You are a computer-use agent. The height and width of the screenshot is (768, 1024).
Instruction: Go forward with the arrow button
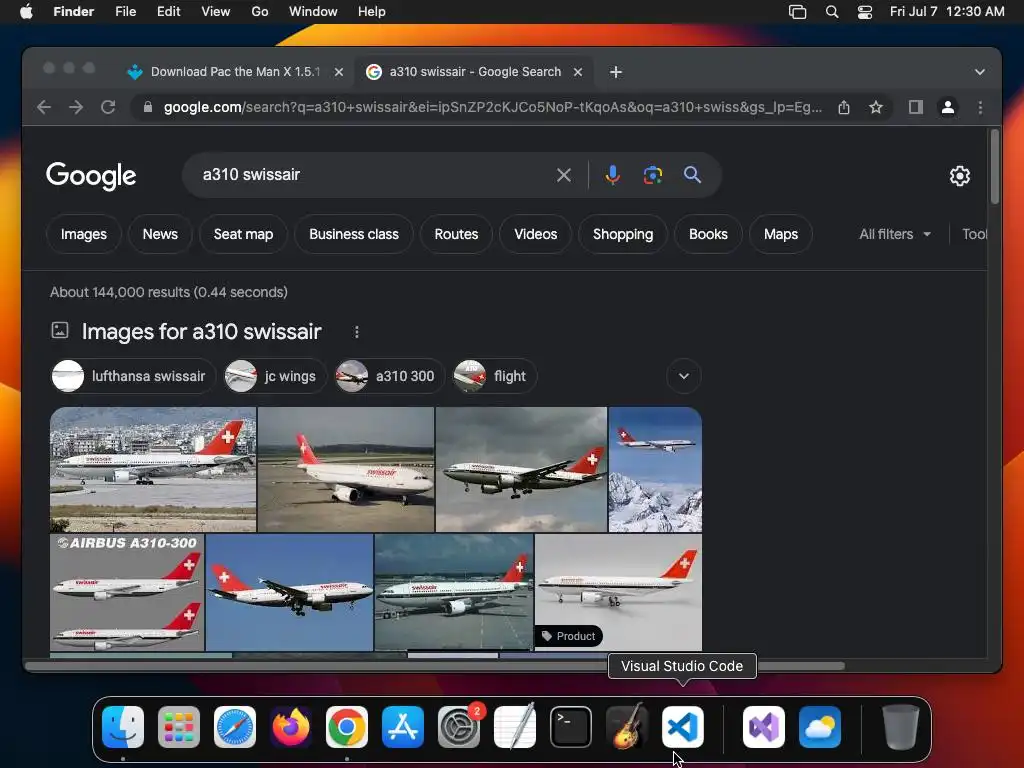pyautogui.click(x=76, y=107)
